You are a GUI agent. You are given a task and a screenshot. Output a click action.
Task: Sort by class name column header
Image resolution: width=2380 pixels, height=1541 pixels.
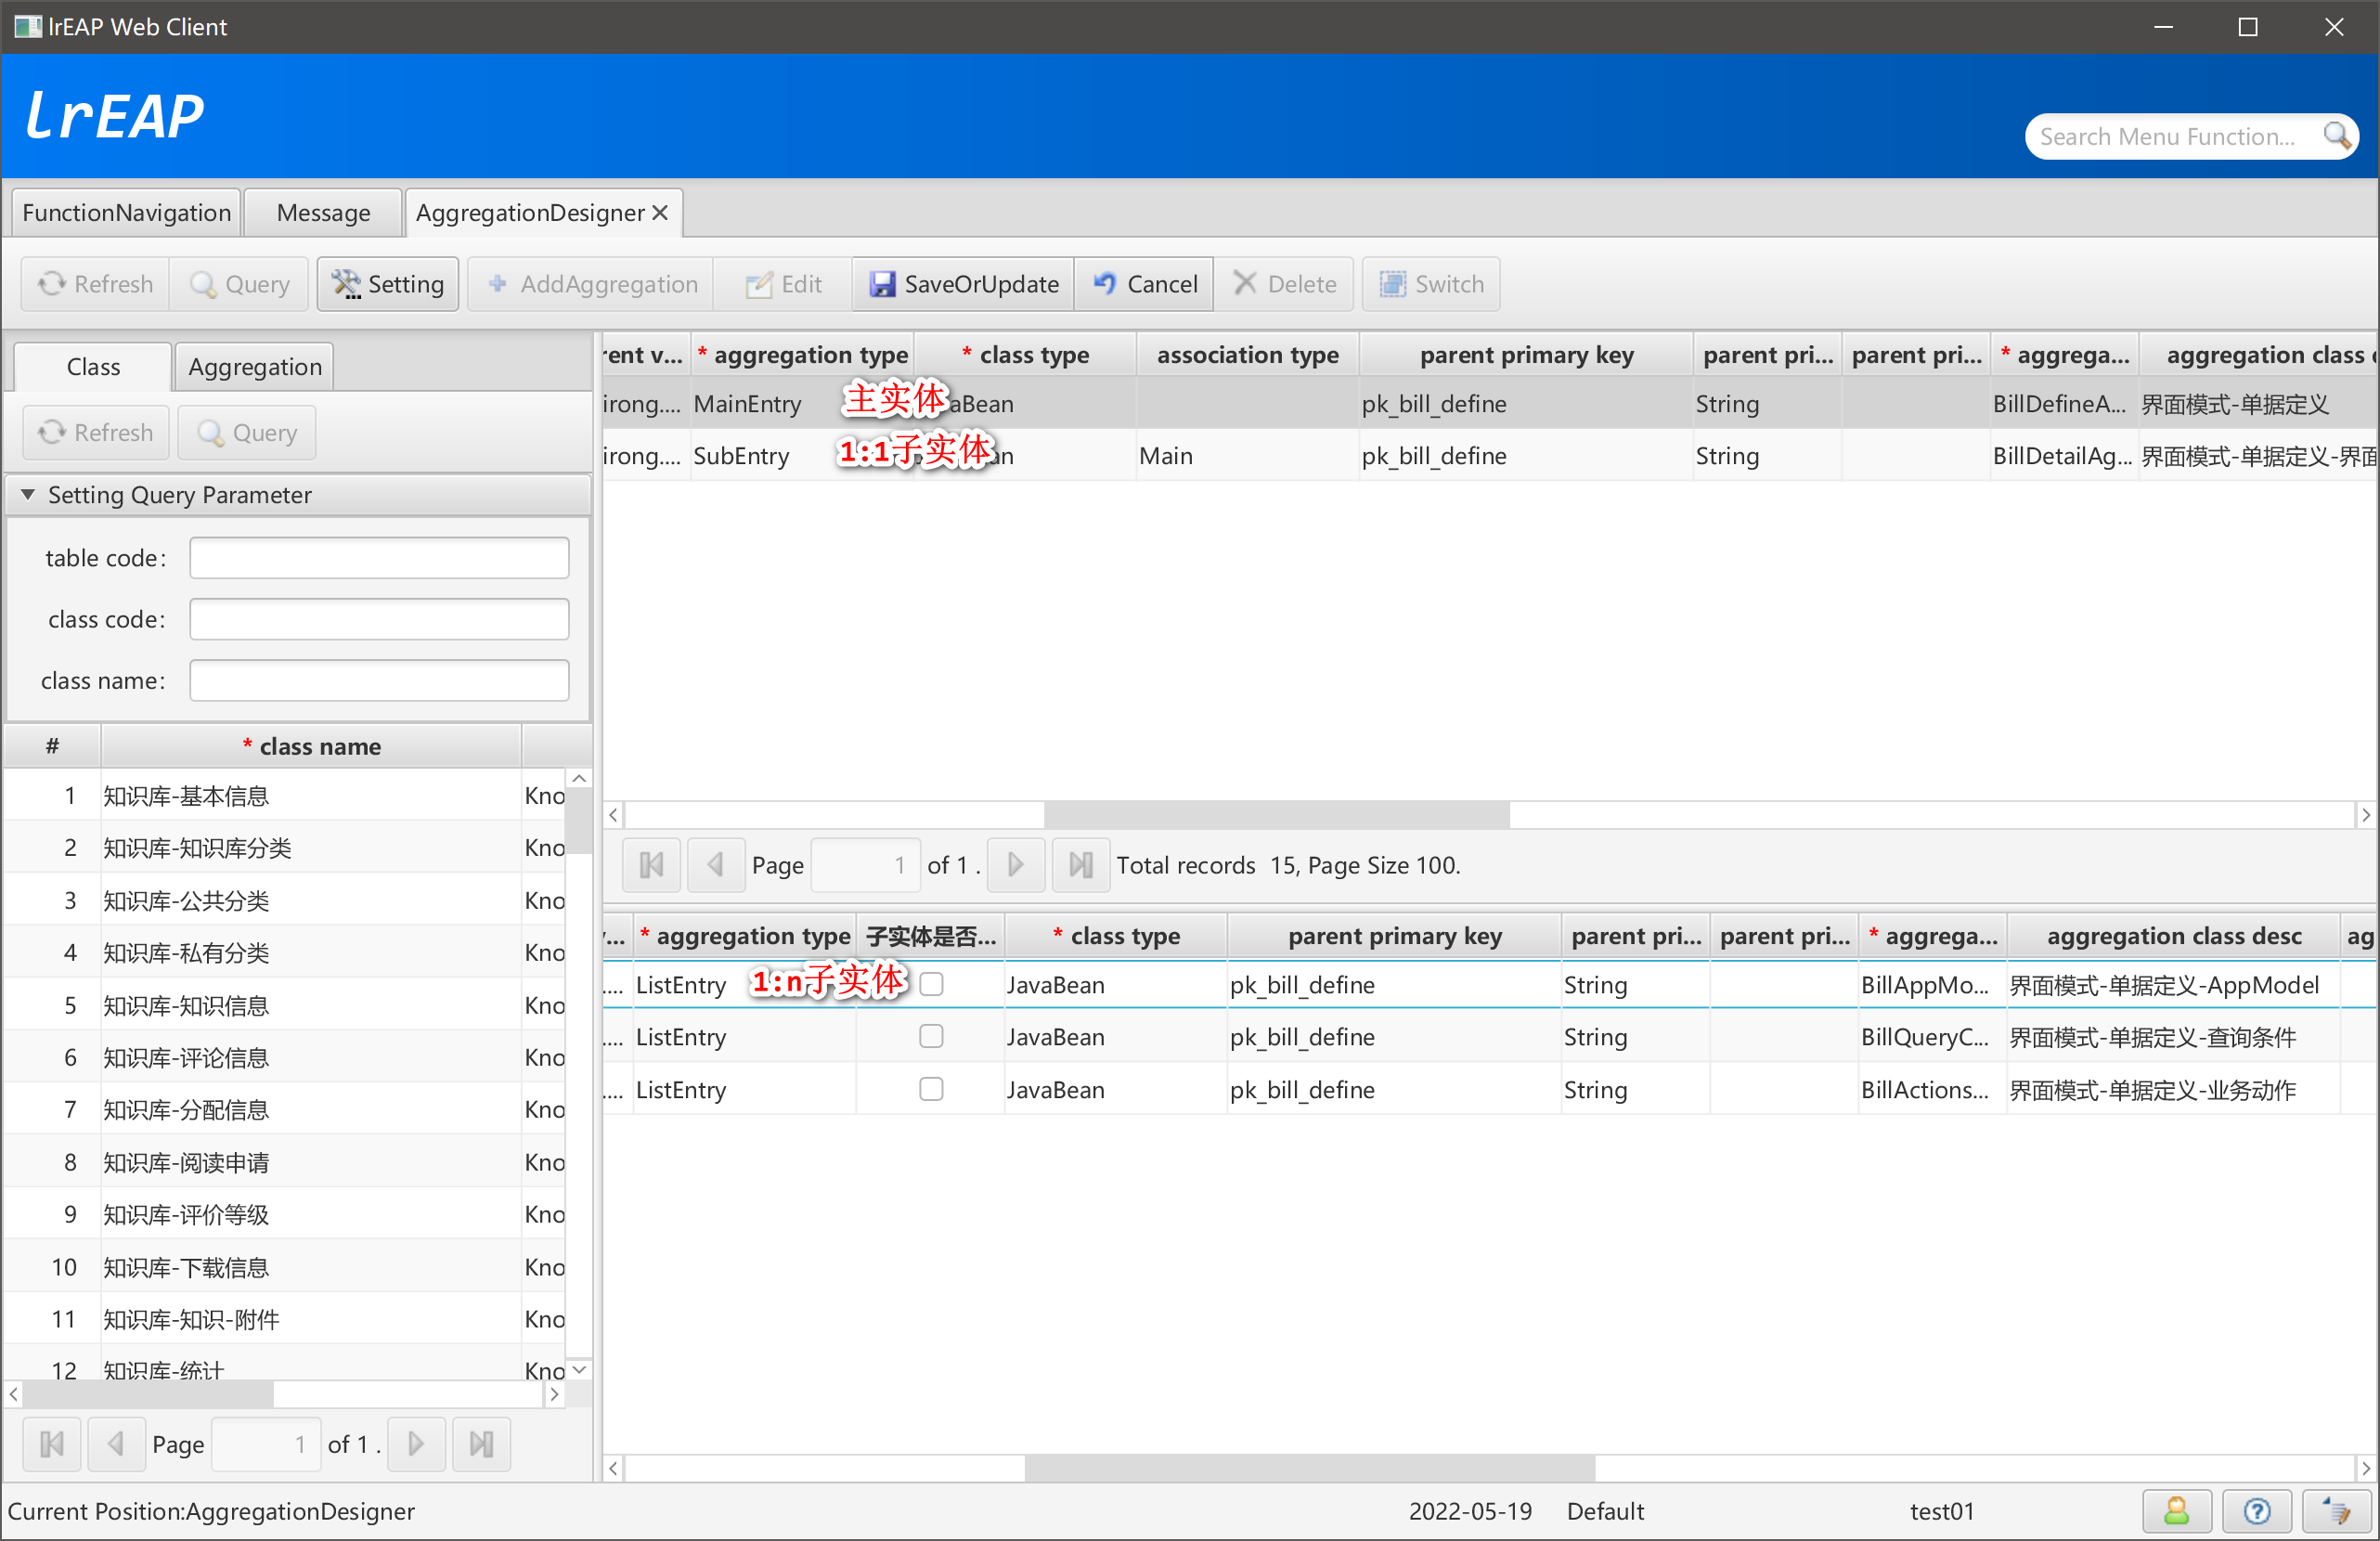311,746
